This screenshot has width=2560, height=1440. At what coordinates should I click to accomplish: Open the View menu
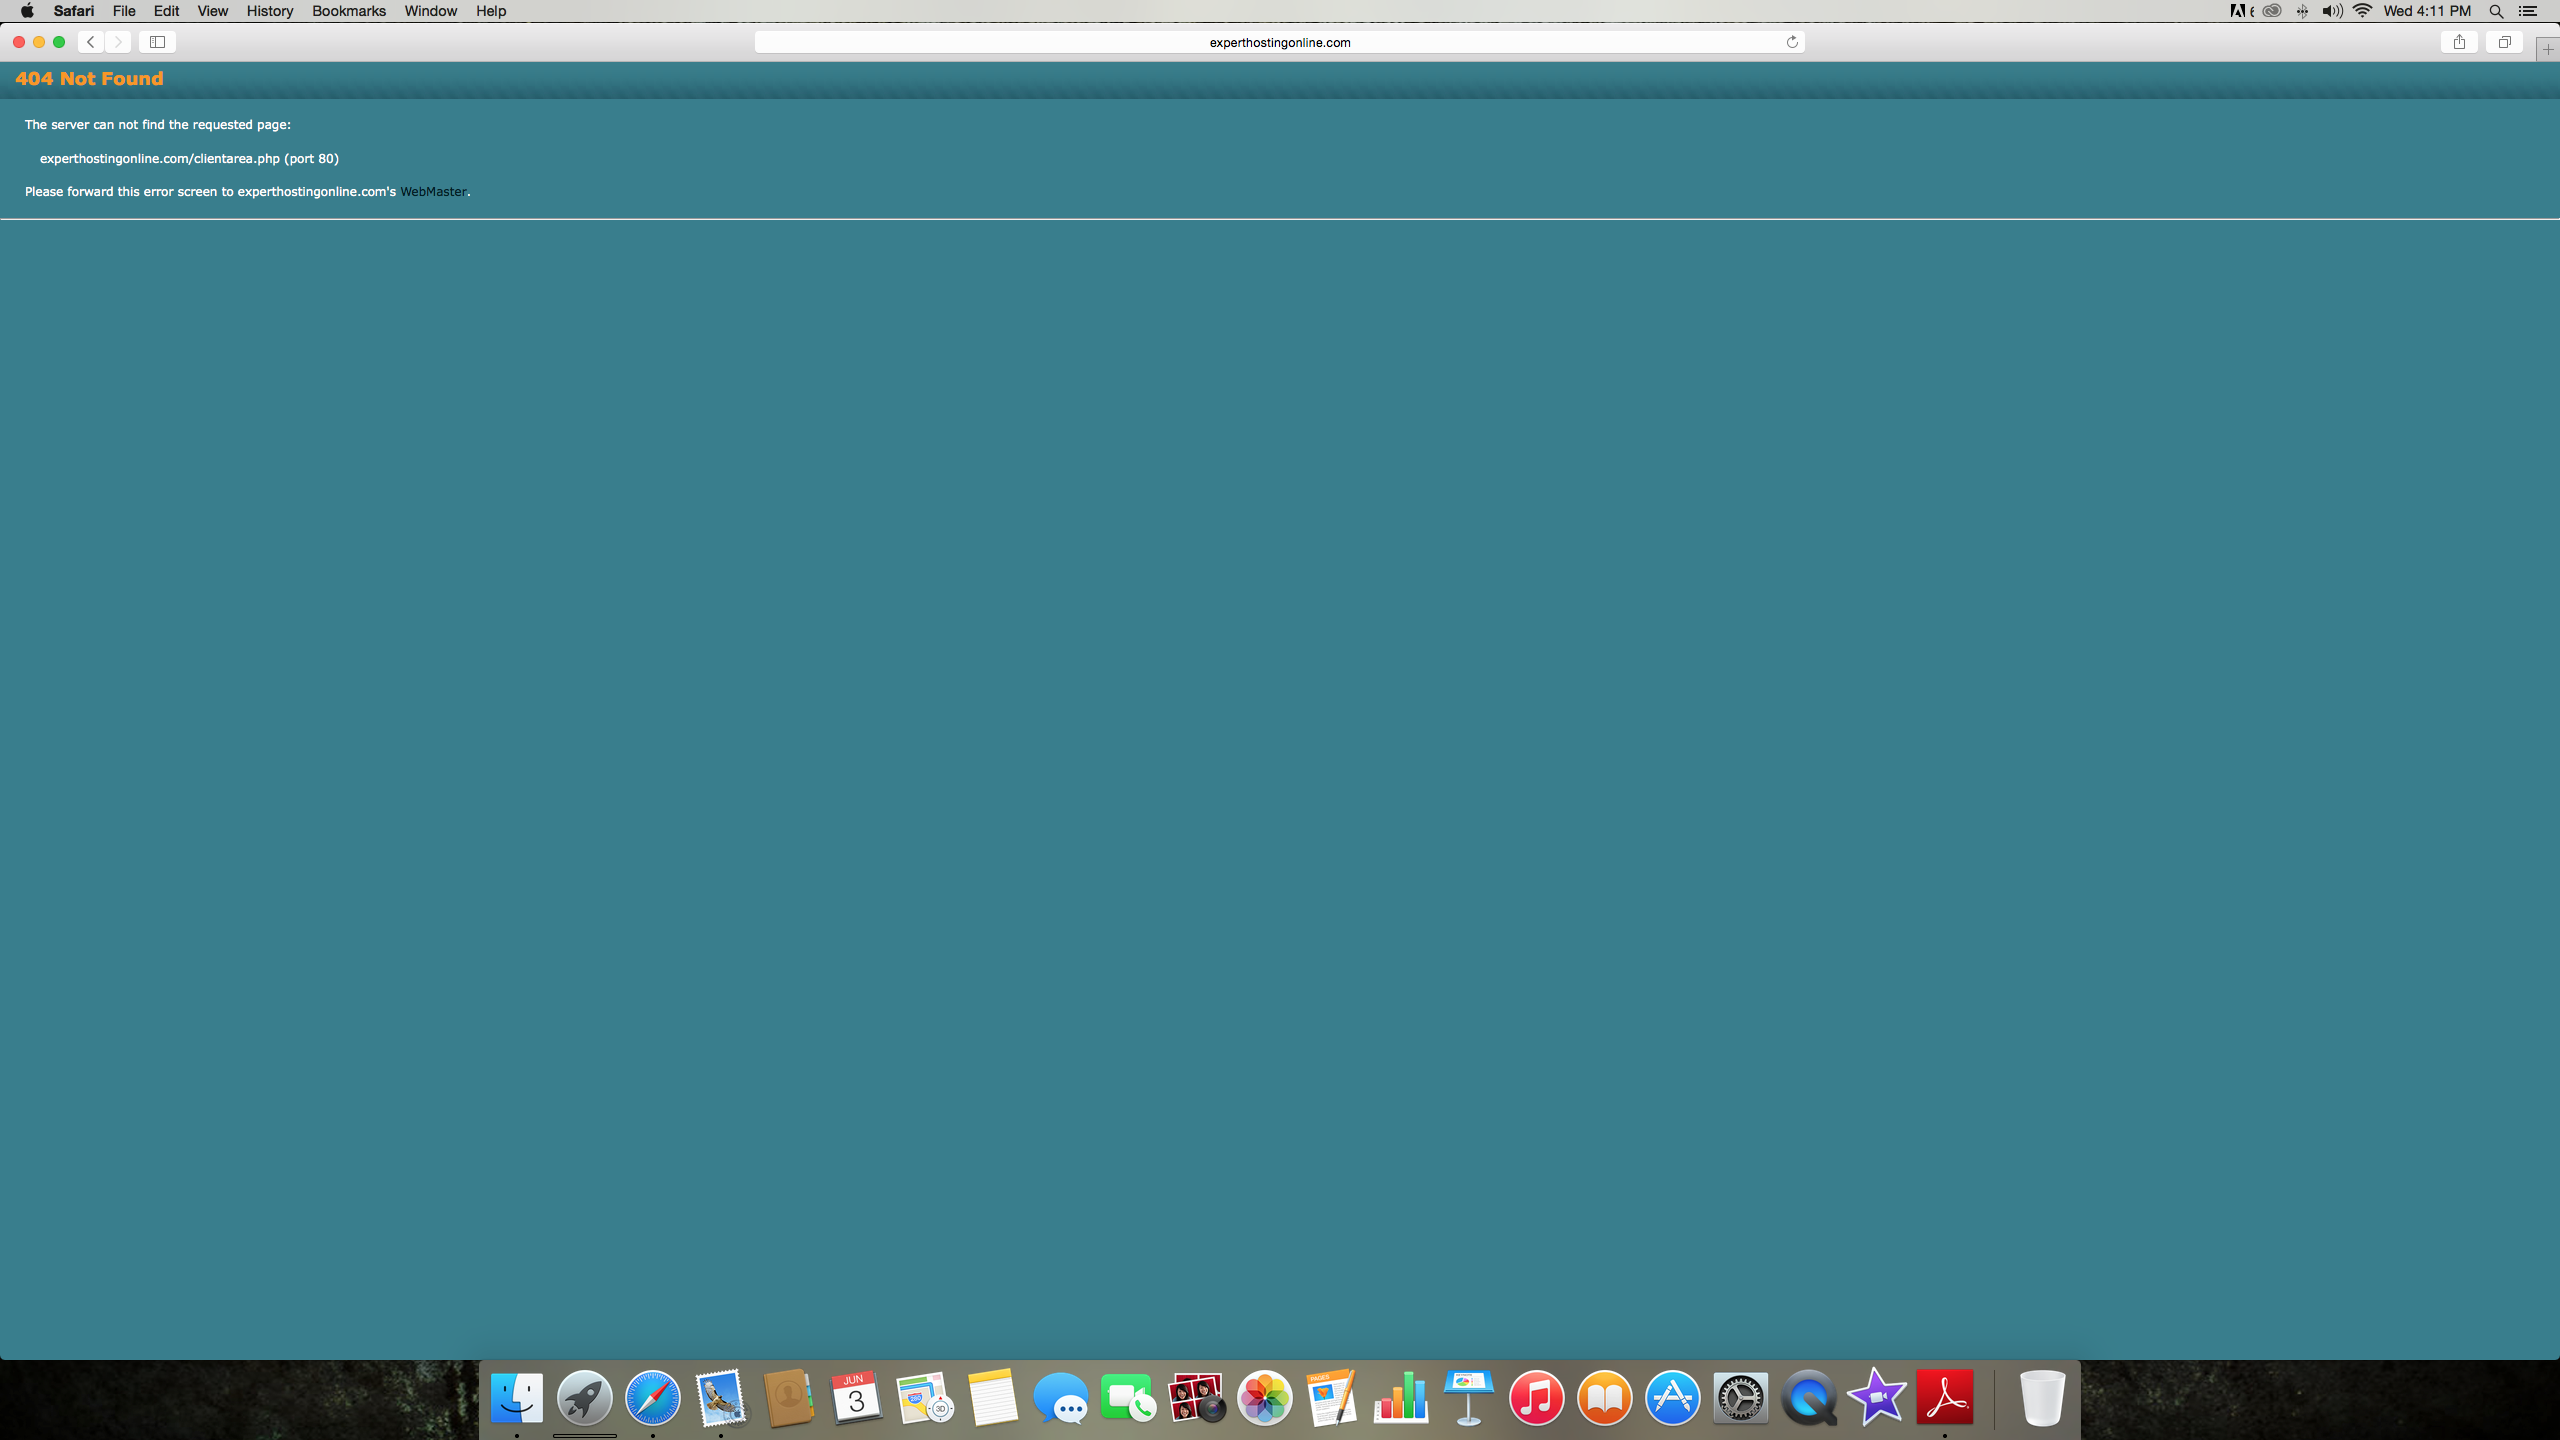click(x=212, y=11)
